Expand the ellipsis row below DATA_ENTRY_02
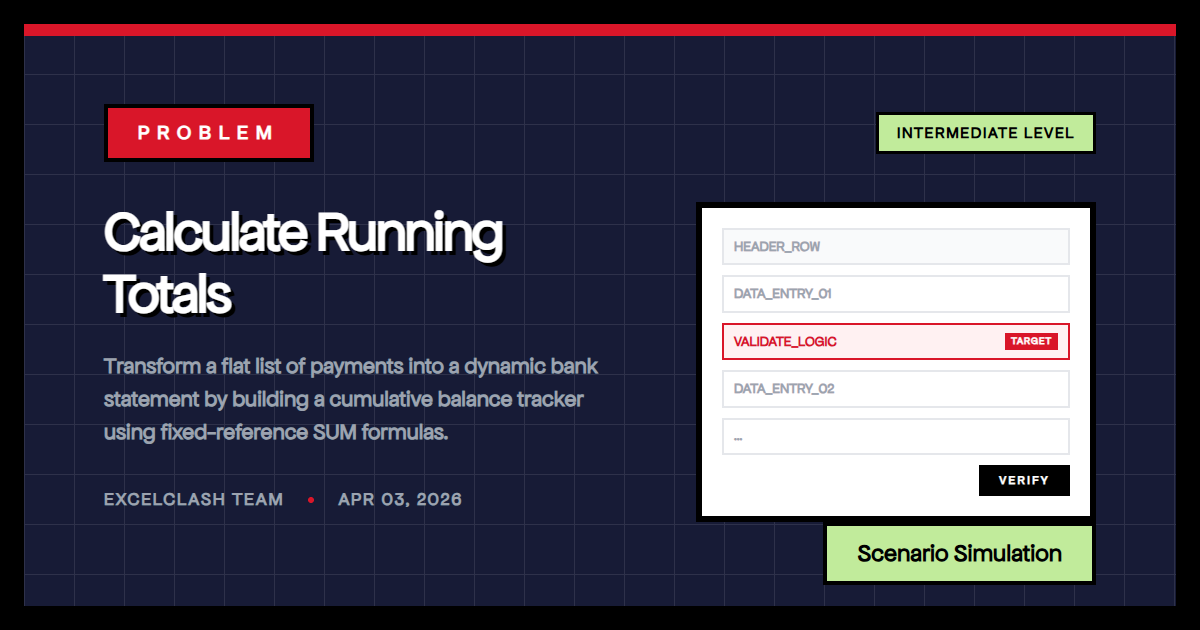 (895, 436)
